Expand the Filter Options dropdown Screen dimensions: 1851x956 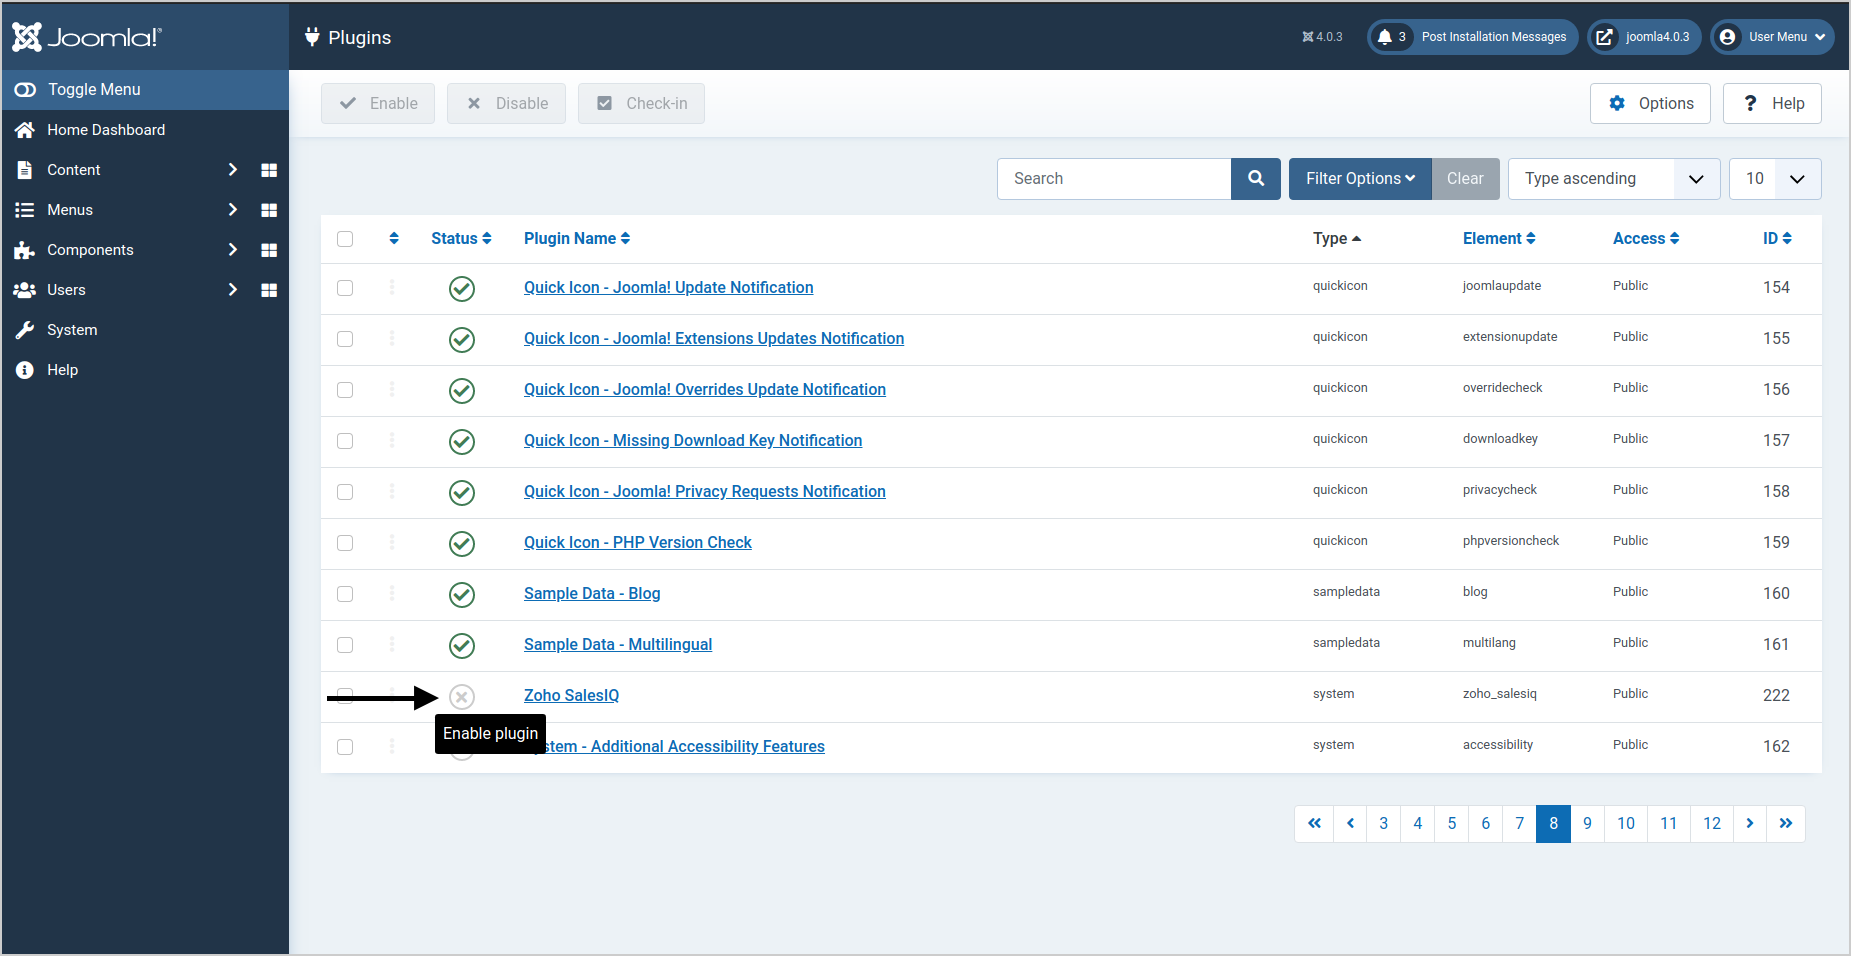[x=1359, y=179]
